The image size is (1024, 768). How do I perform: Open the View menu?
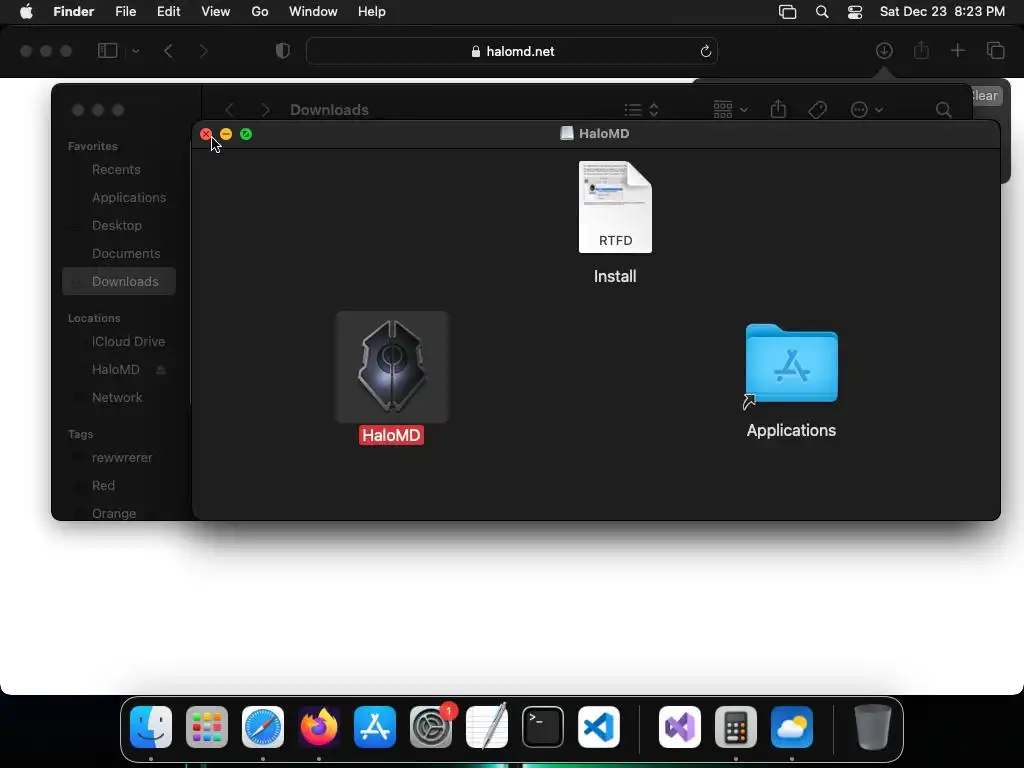[x=216, y=12]
